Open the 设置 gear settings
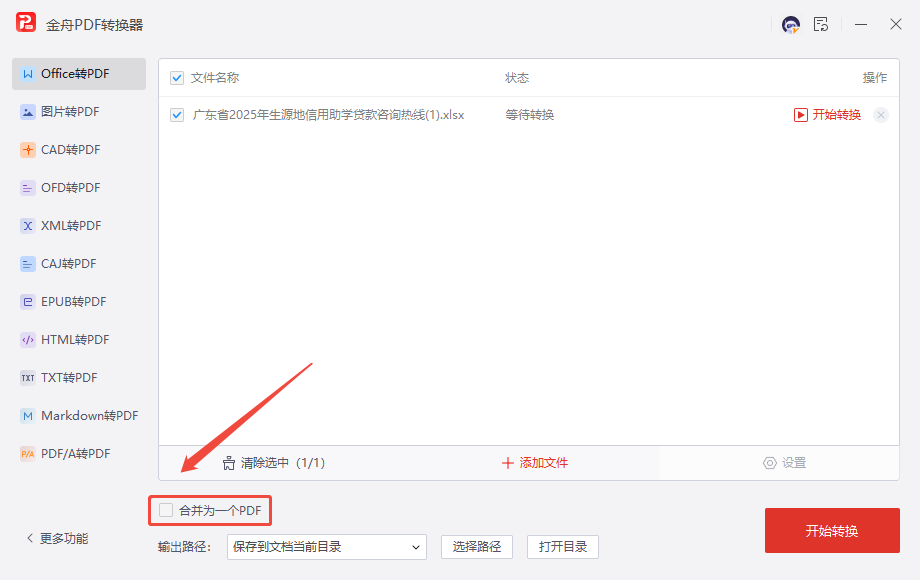The image size is (920, 580). point(784,463)
